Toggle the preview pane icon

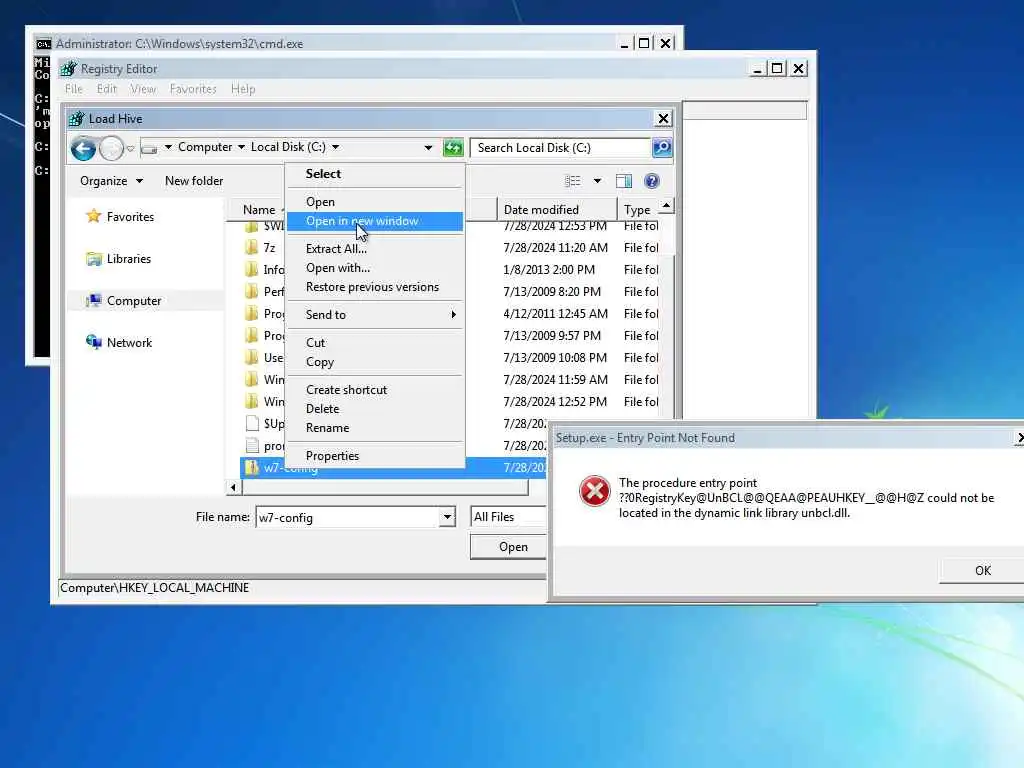tap(624, 181)
